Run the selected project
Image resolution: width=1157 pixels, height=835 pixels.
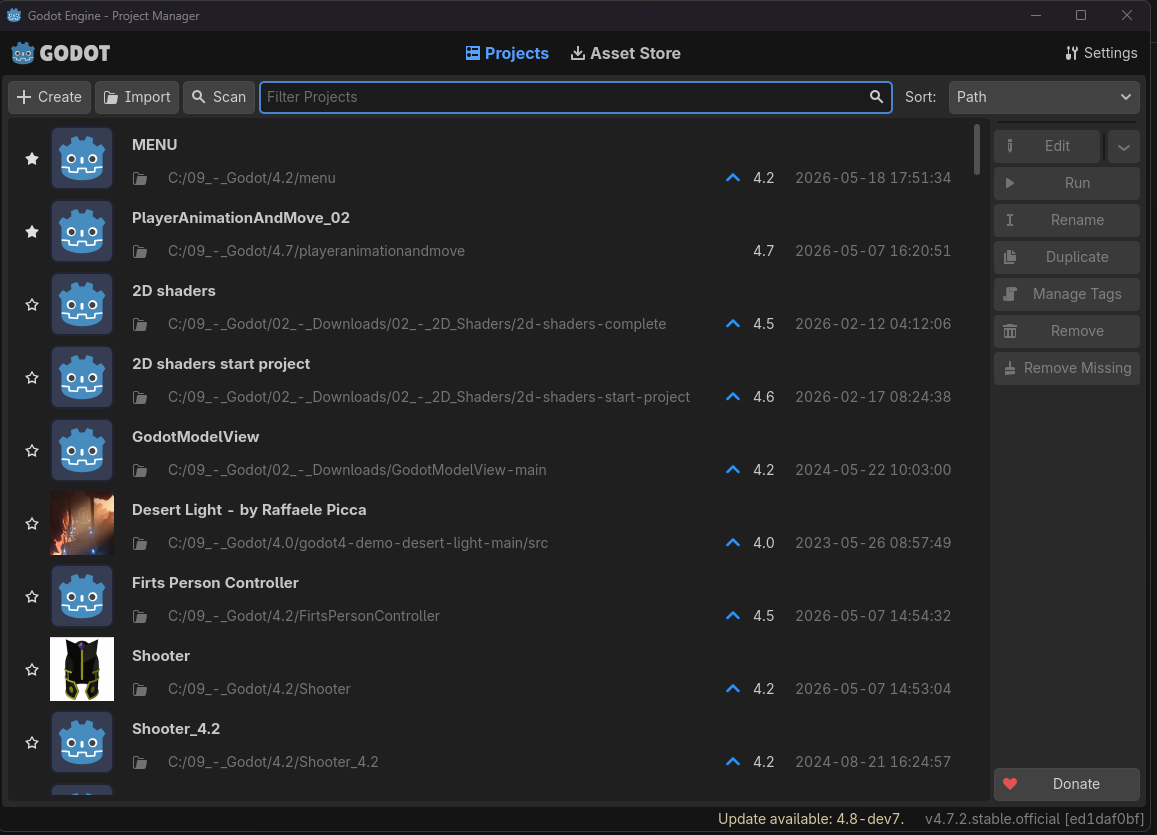pyautogui.click(x=1067, y=183)
